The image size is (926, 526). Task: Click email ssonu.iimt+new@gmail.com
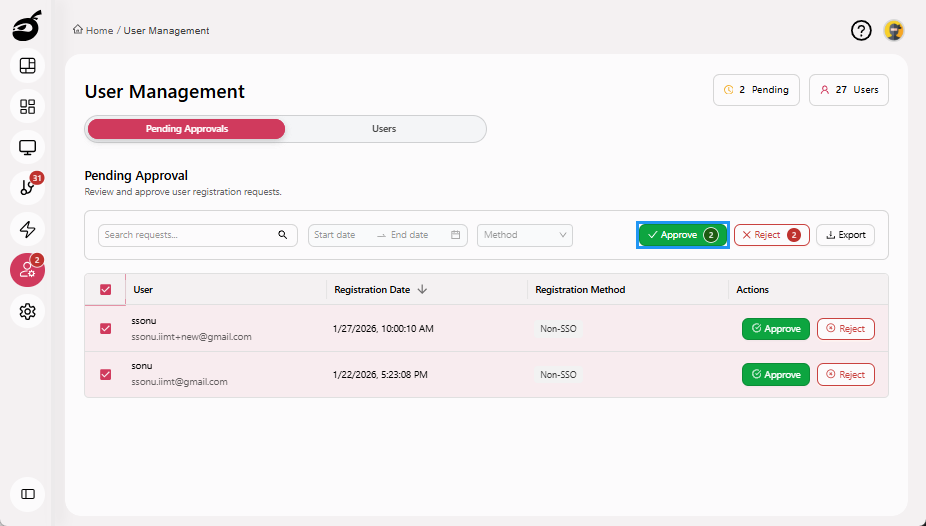[191, 337]
